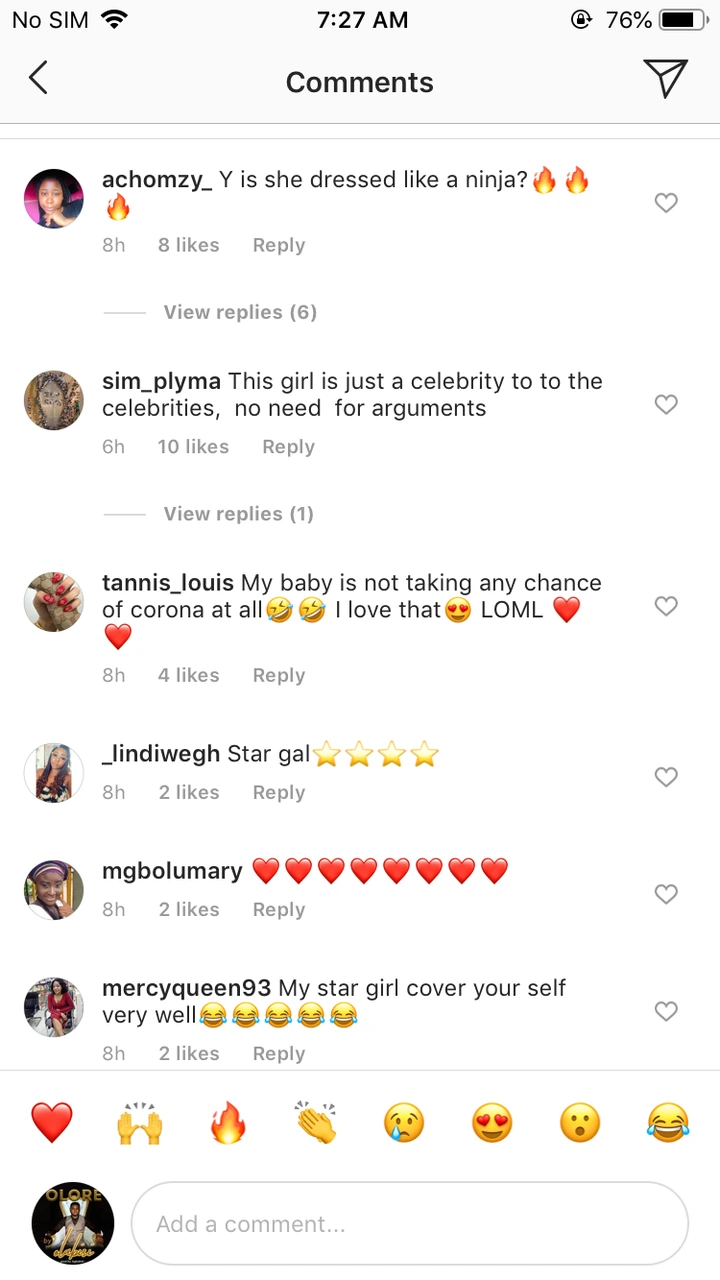
Task: Focus the Add a comment field
Action: point(410,1224)
